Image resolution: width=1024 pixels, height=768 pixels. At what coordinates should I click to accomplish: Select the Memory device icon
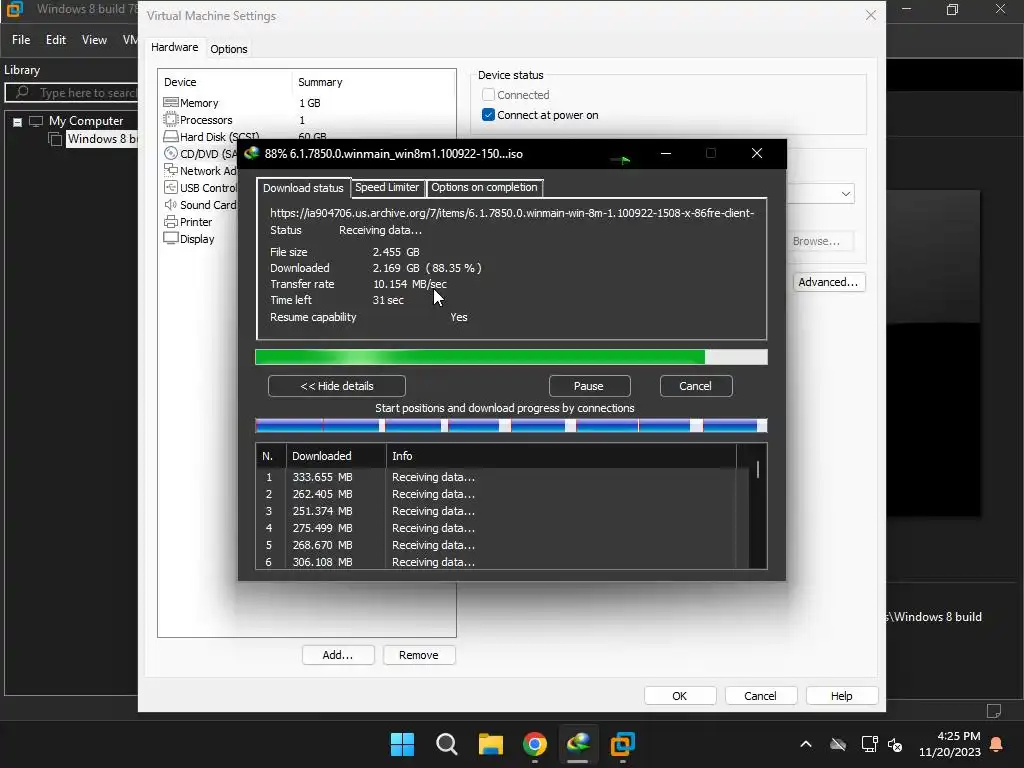pyautogui.click(x=170, y=103)
